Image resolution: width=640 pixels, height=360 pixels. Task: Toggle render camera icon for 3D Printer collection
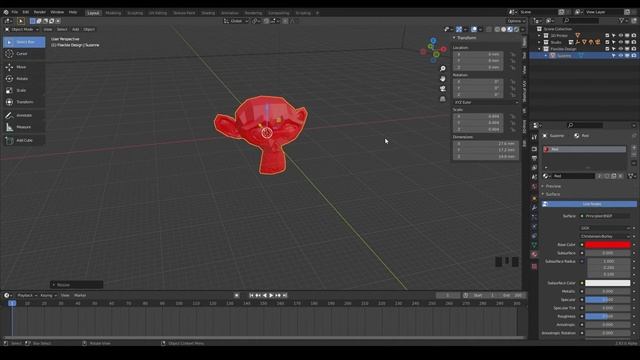tap(634, 36)
